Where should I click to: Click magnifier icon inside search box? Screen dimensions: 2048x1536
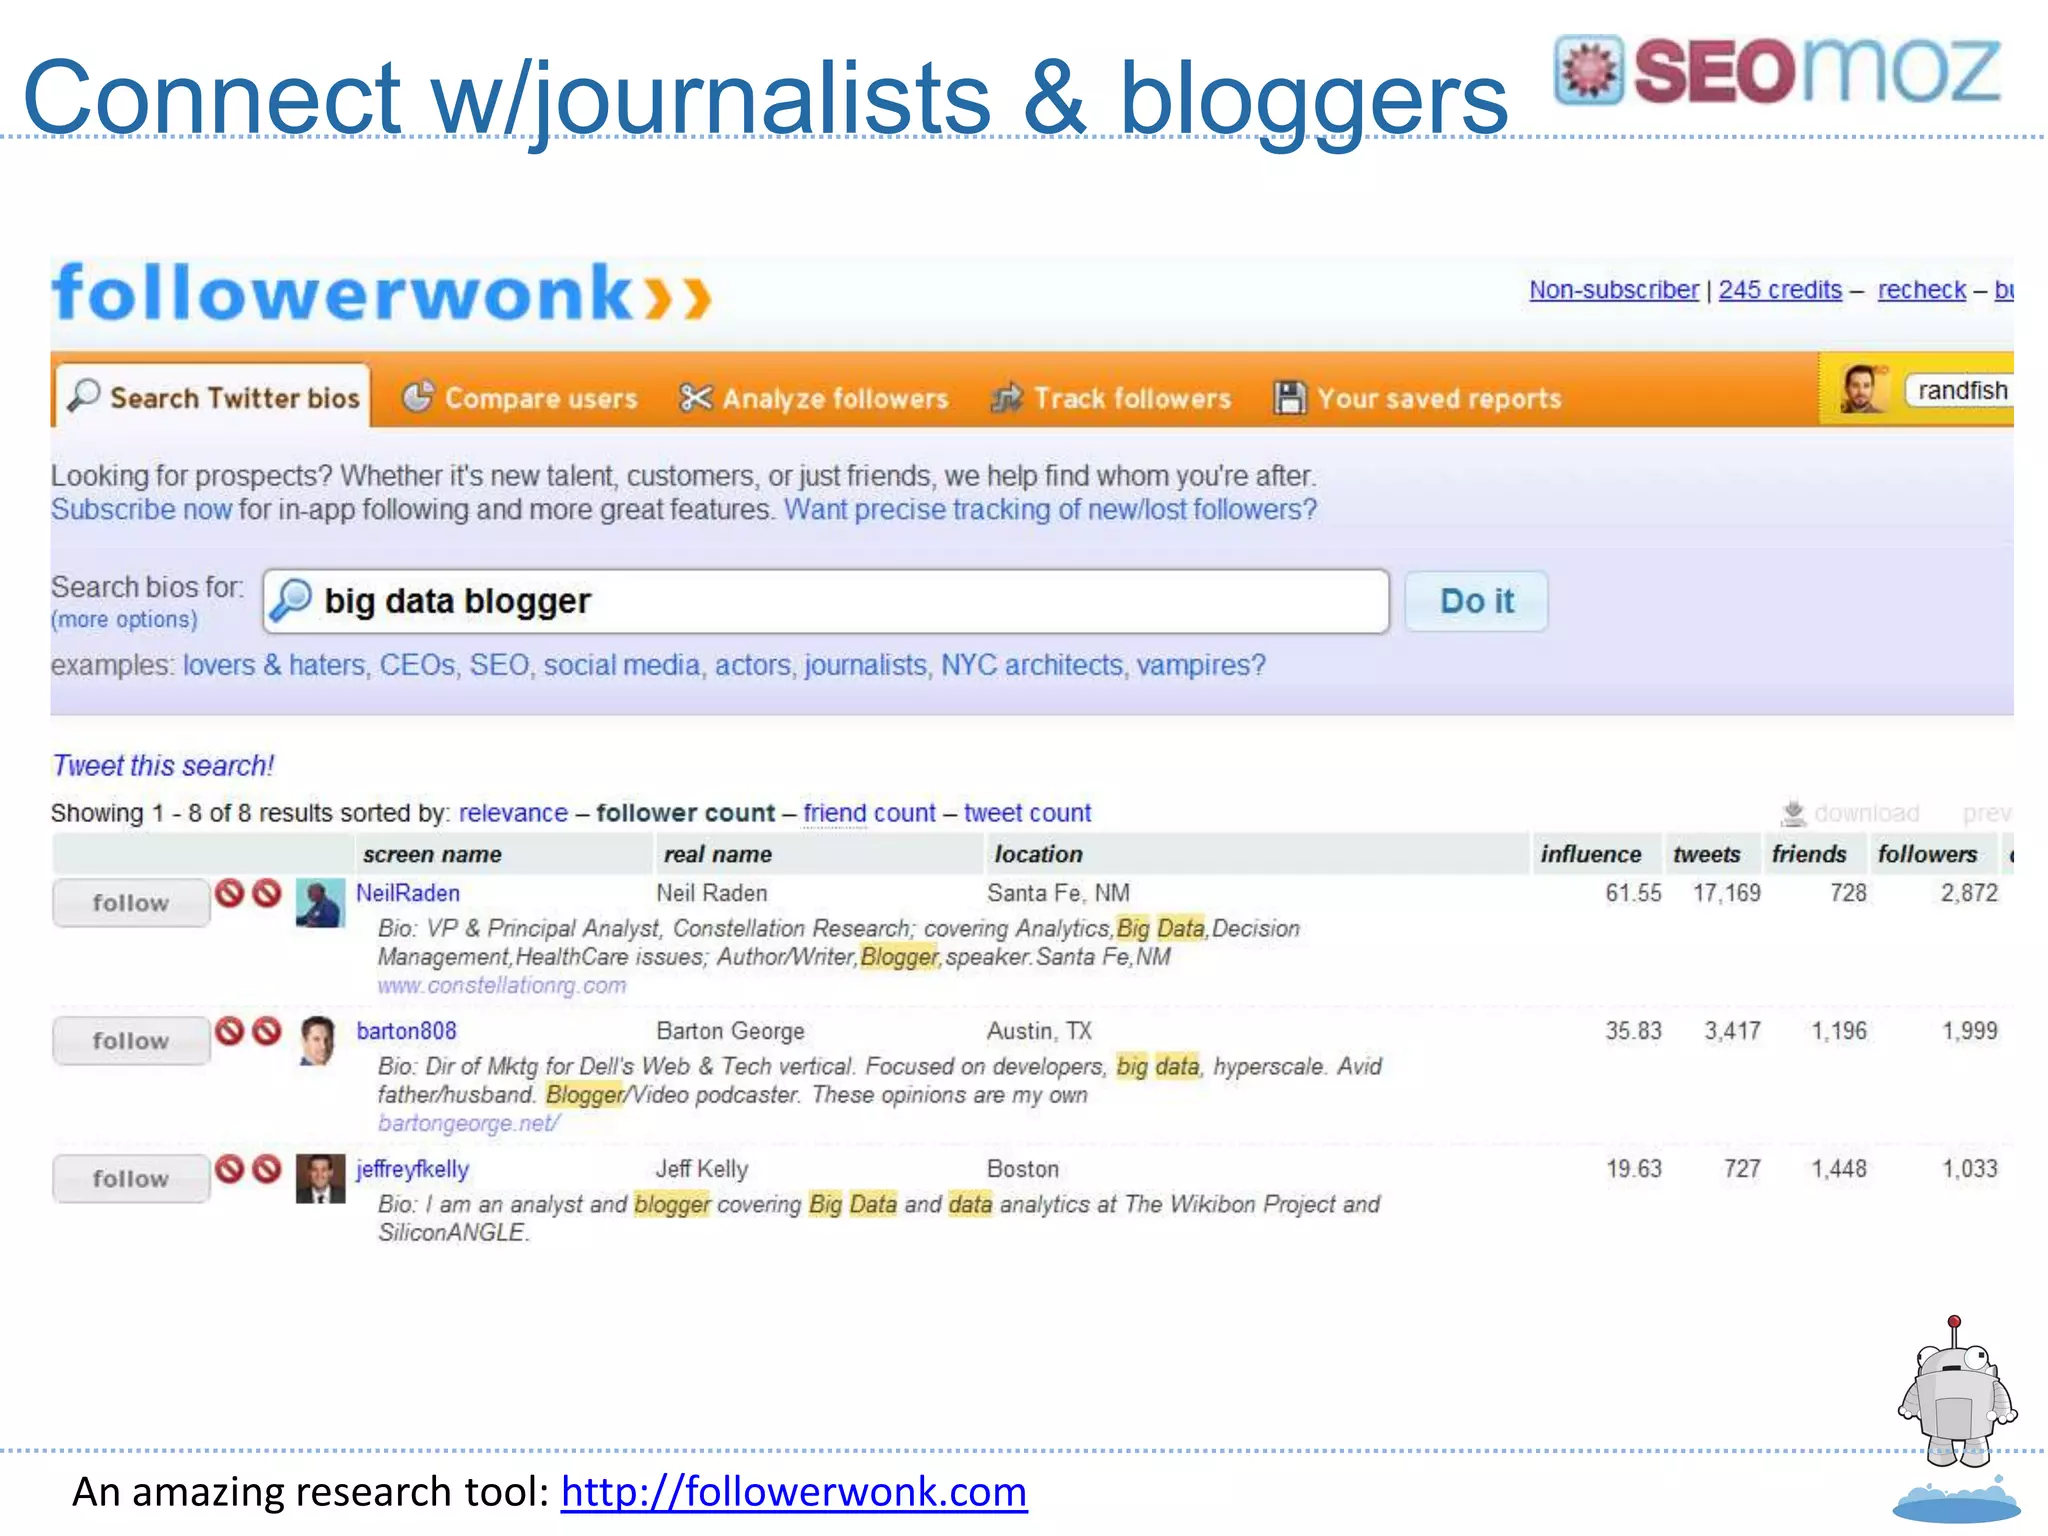pyautogui.click(x=292, y=600)
